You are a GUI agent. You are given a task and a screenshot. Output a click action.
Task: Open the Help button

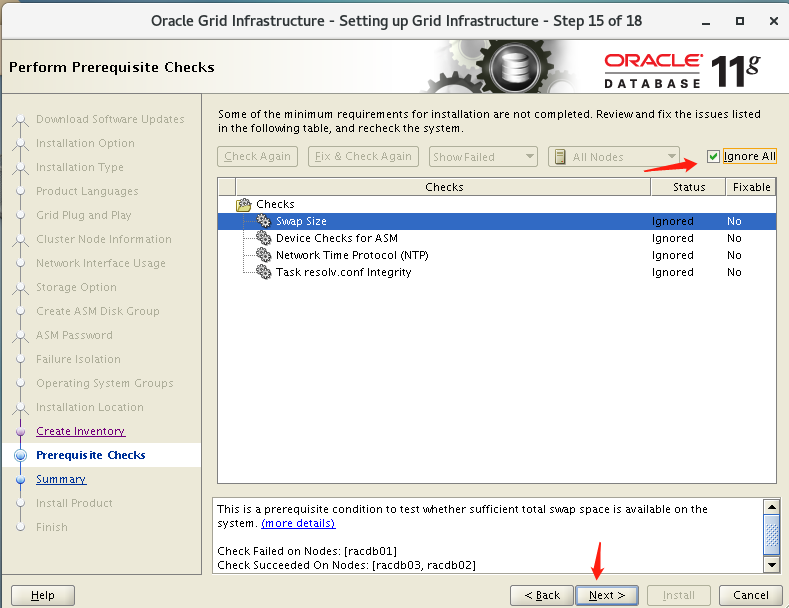coord(43,595)
